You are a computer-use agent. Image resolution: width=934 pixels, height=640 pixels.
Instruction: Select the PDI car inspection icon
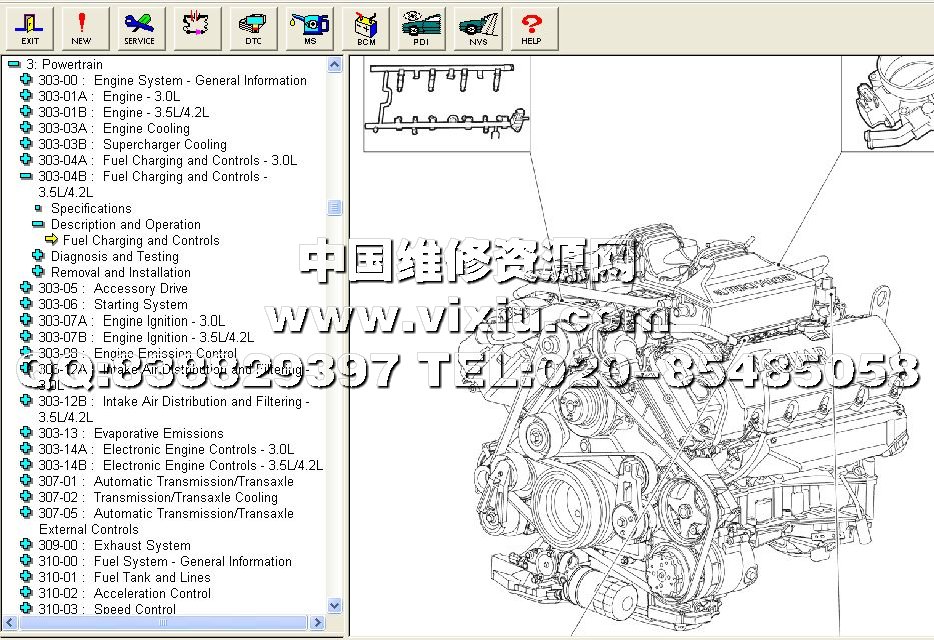click(x=421, y=27)
